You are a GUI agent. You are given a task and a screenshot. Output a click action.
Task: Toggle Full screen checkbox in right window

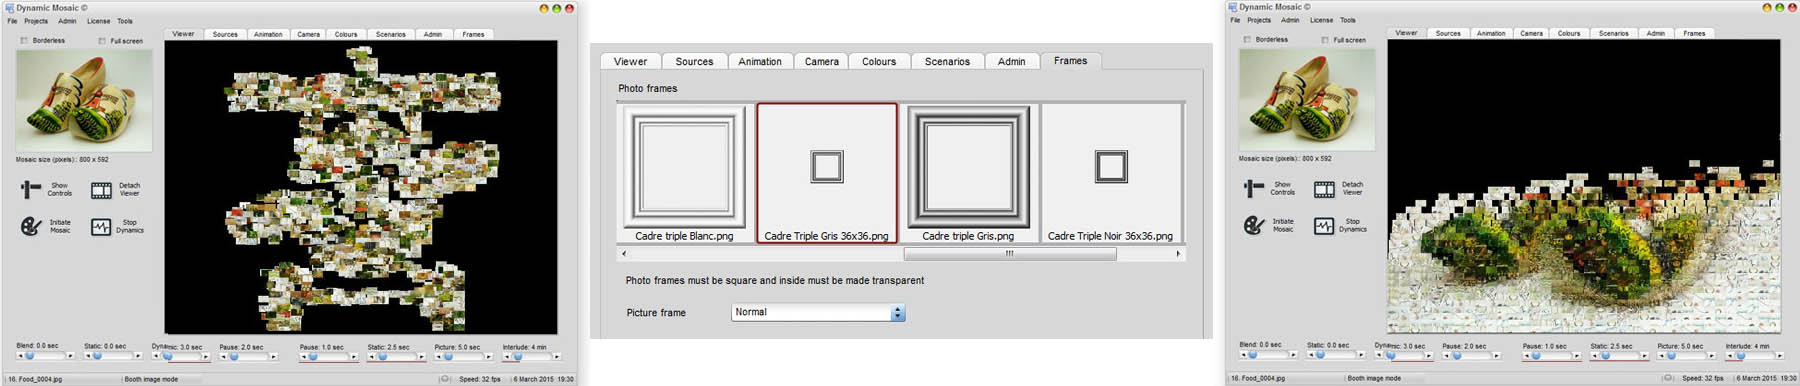coord(1325,40)
